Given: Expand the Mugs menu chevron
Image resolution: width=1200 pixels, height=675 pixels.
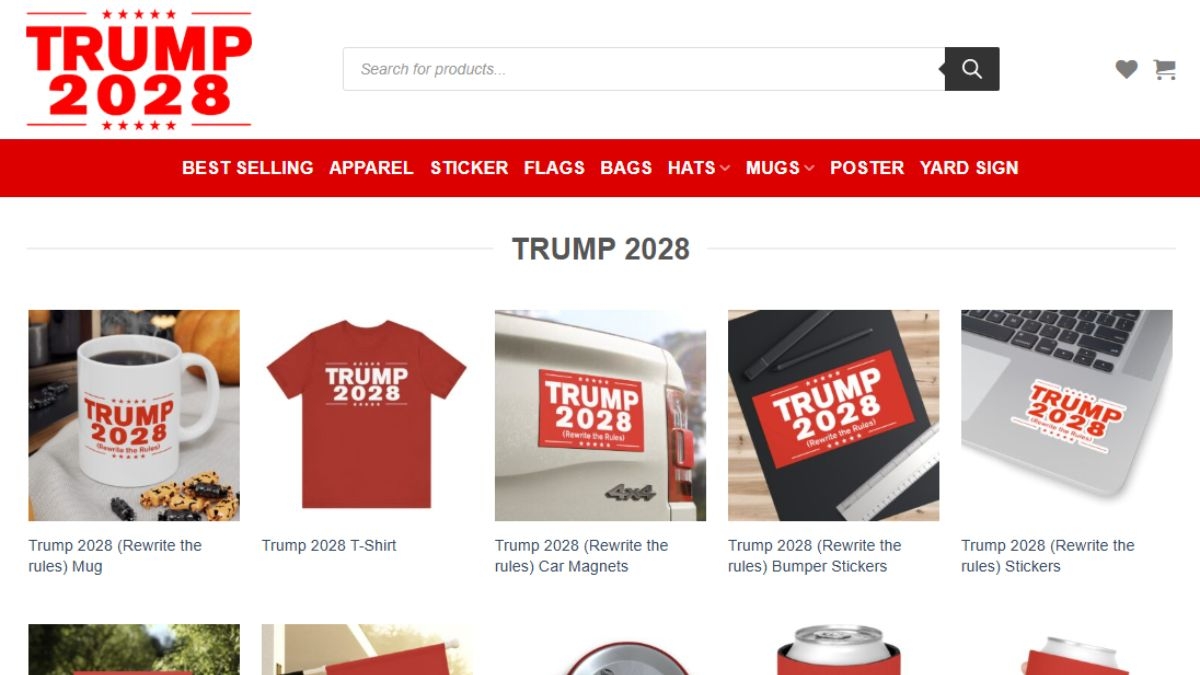Looking at the screenshot, I should click(809, 168).
